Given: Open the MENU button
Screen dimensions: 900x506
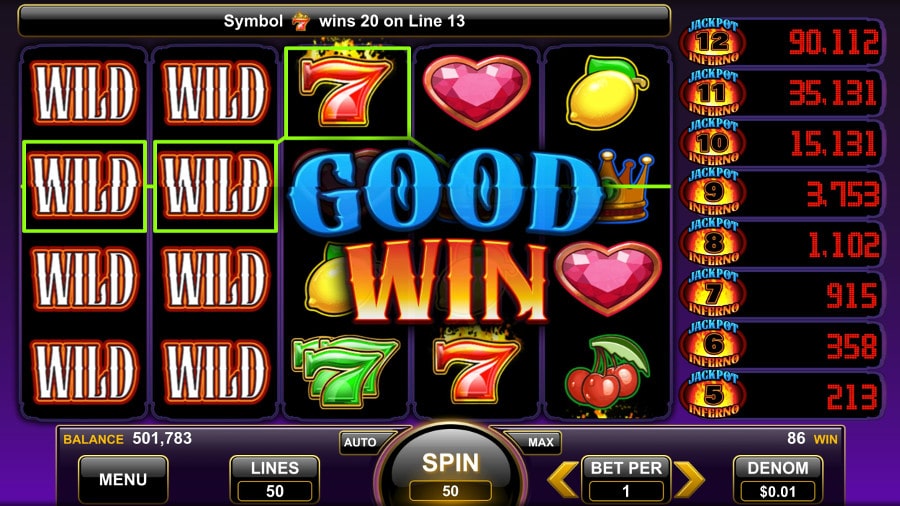Looking at the screenshot, I should [x=123, y=480].
